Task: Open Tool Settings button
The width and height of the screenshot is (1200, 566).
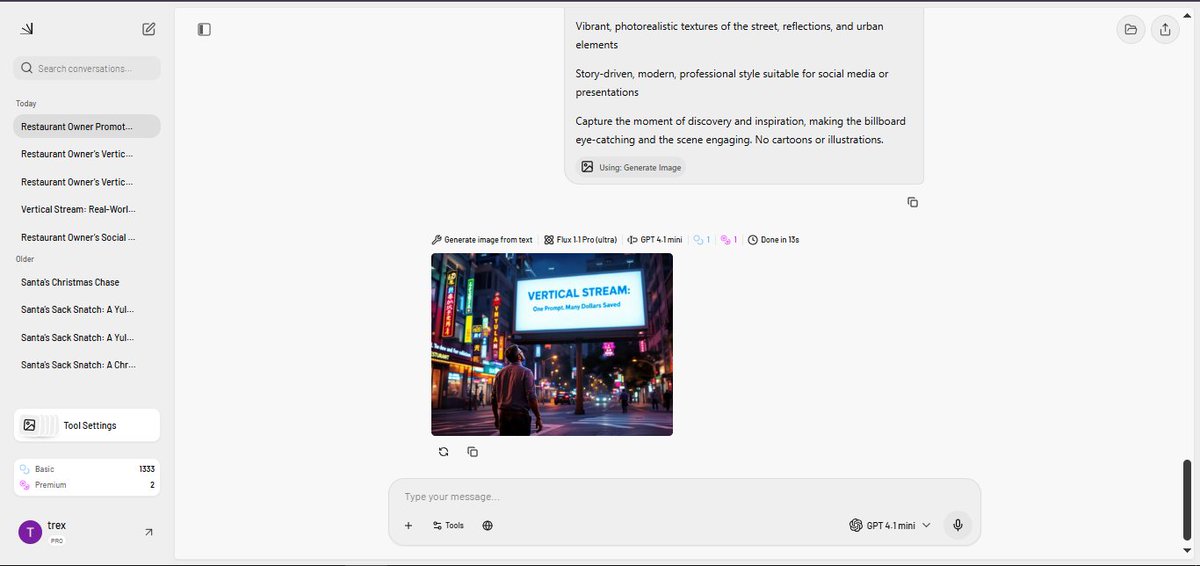Action: [87, 425]
